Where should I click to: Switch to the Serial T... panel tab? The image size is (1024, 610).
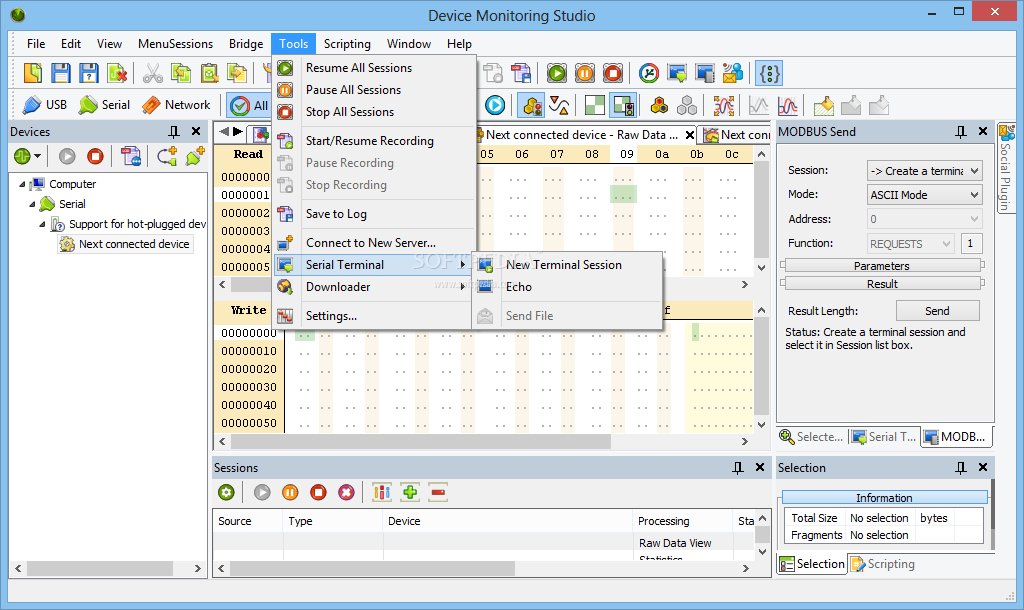[884, 437]
